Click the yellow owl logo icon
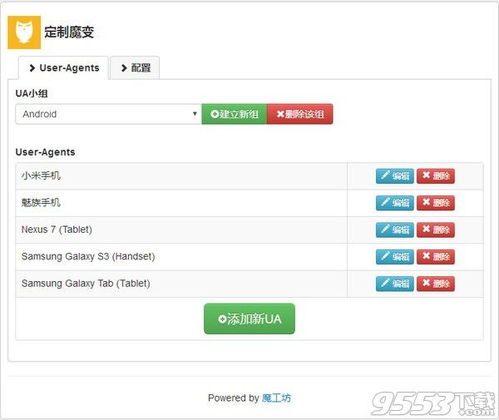The width and height of the screenshot is (499, 420). pyautogui.click(x=24, y=32)
